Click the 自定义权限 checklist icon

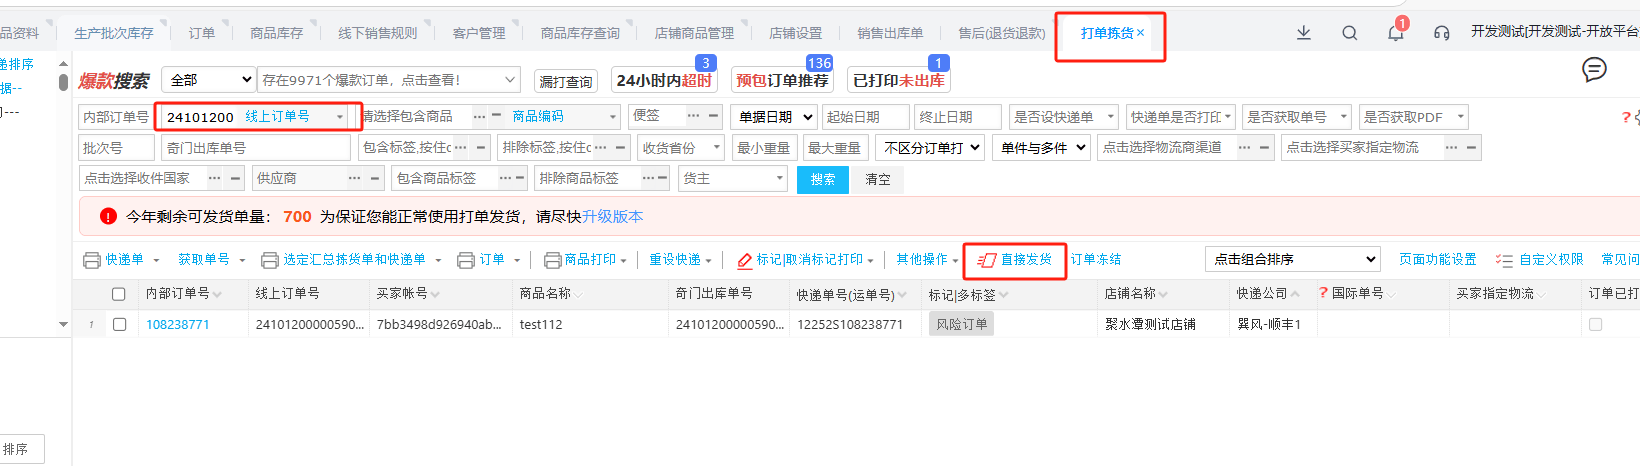tap(1504, 260)
